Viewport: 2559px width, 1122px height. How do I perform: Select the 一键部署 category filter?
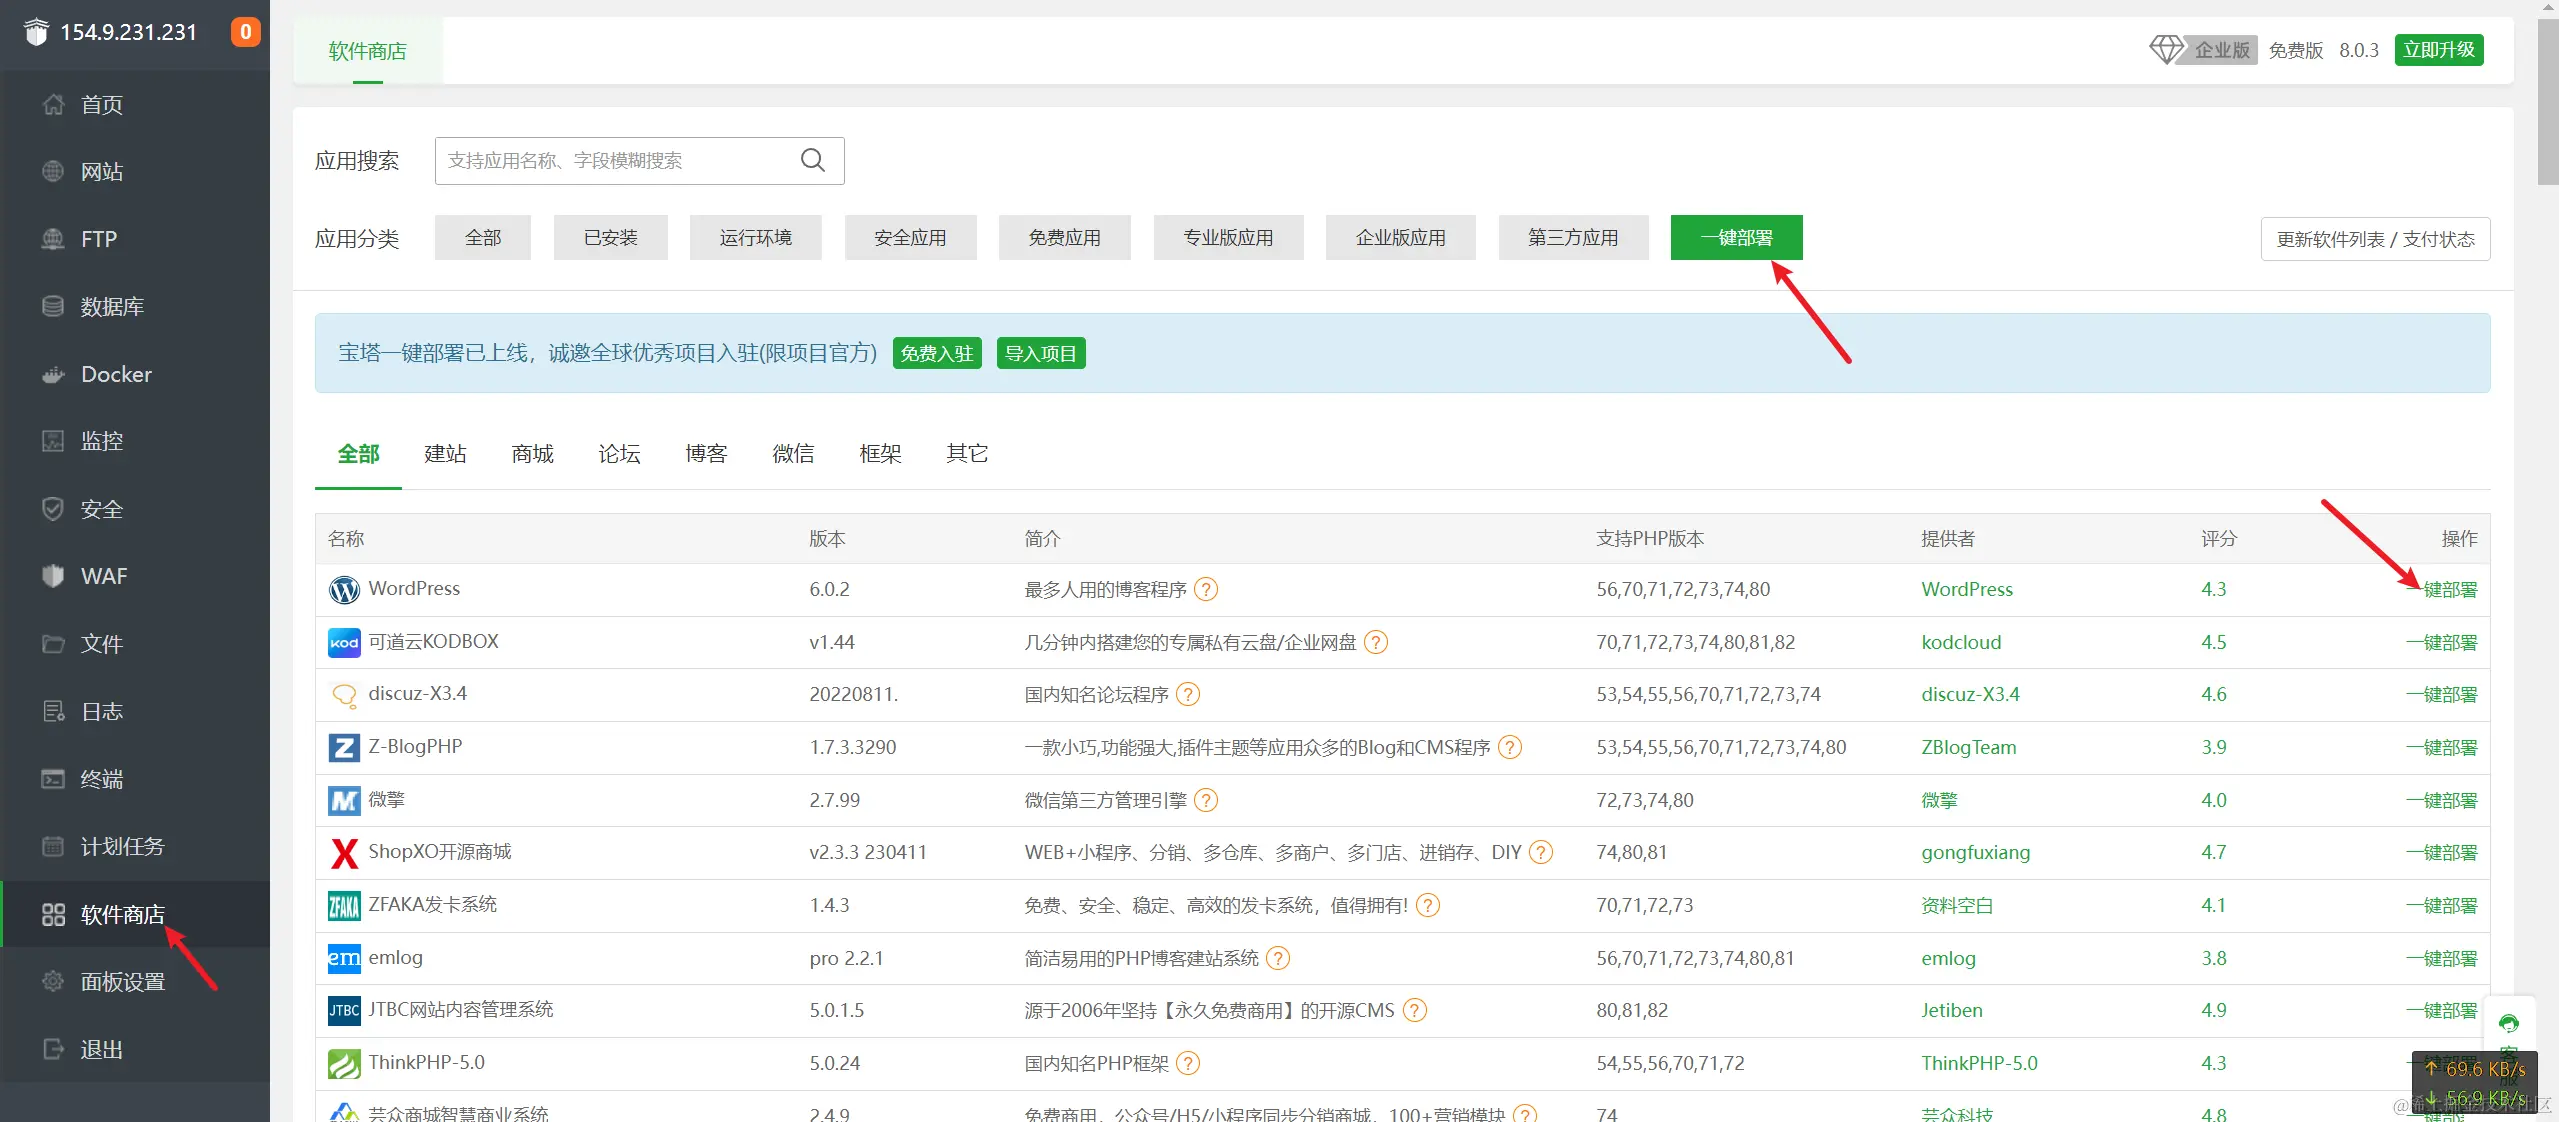(1737, 237)
